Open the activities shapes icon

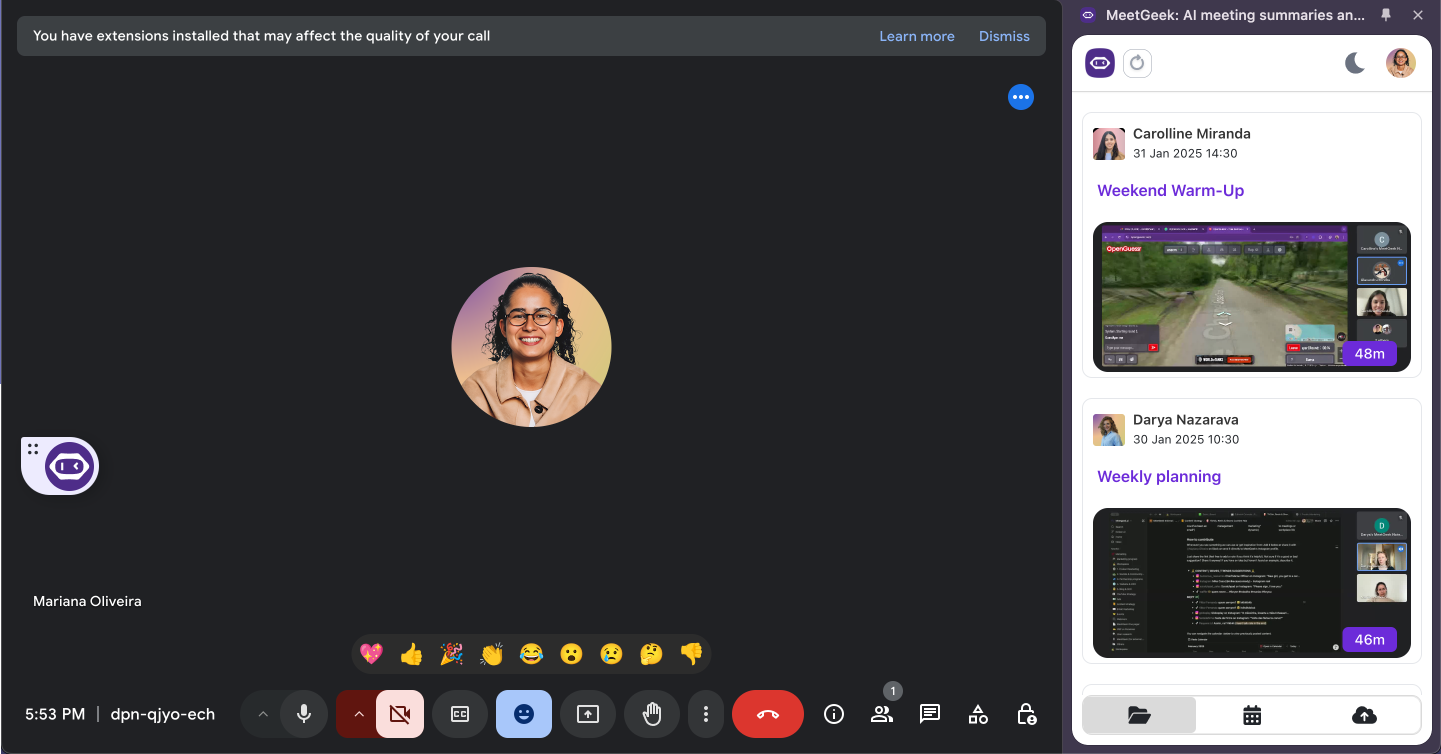tap(978, 714)
